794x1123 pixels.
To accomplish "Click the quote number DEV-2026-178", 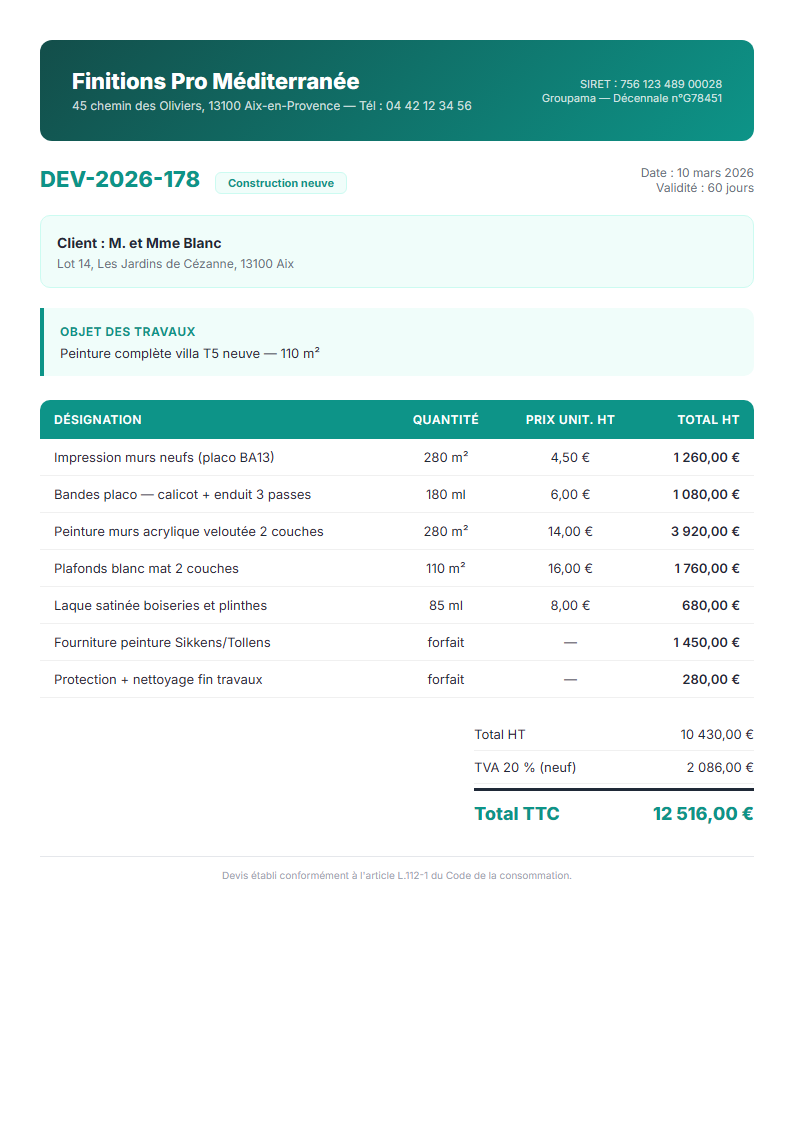I will [x=120, y=180].
